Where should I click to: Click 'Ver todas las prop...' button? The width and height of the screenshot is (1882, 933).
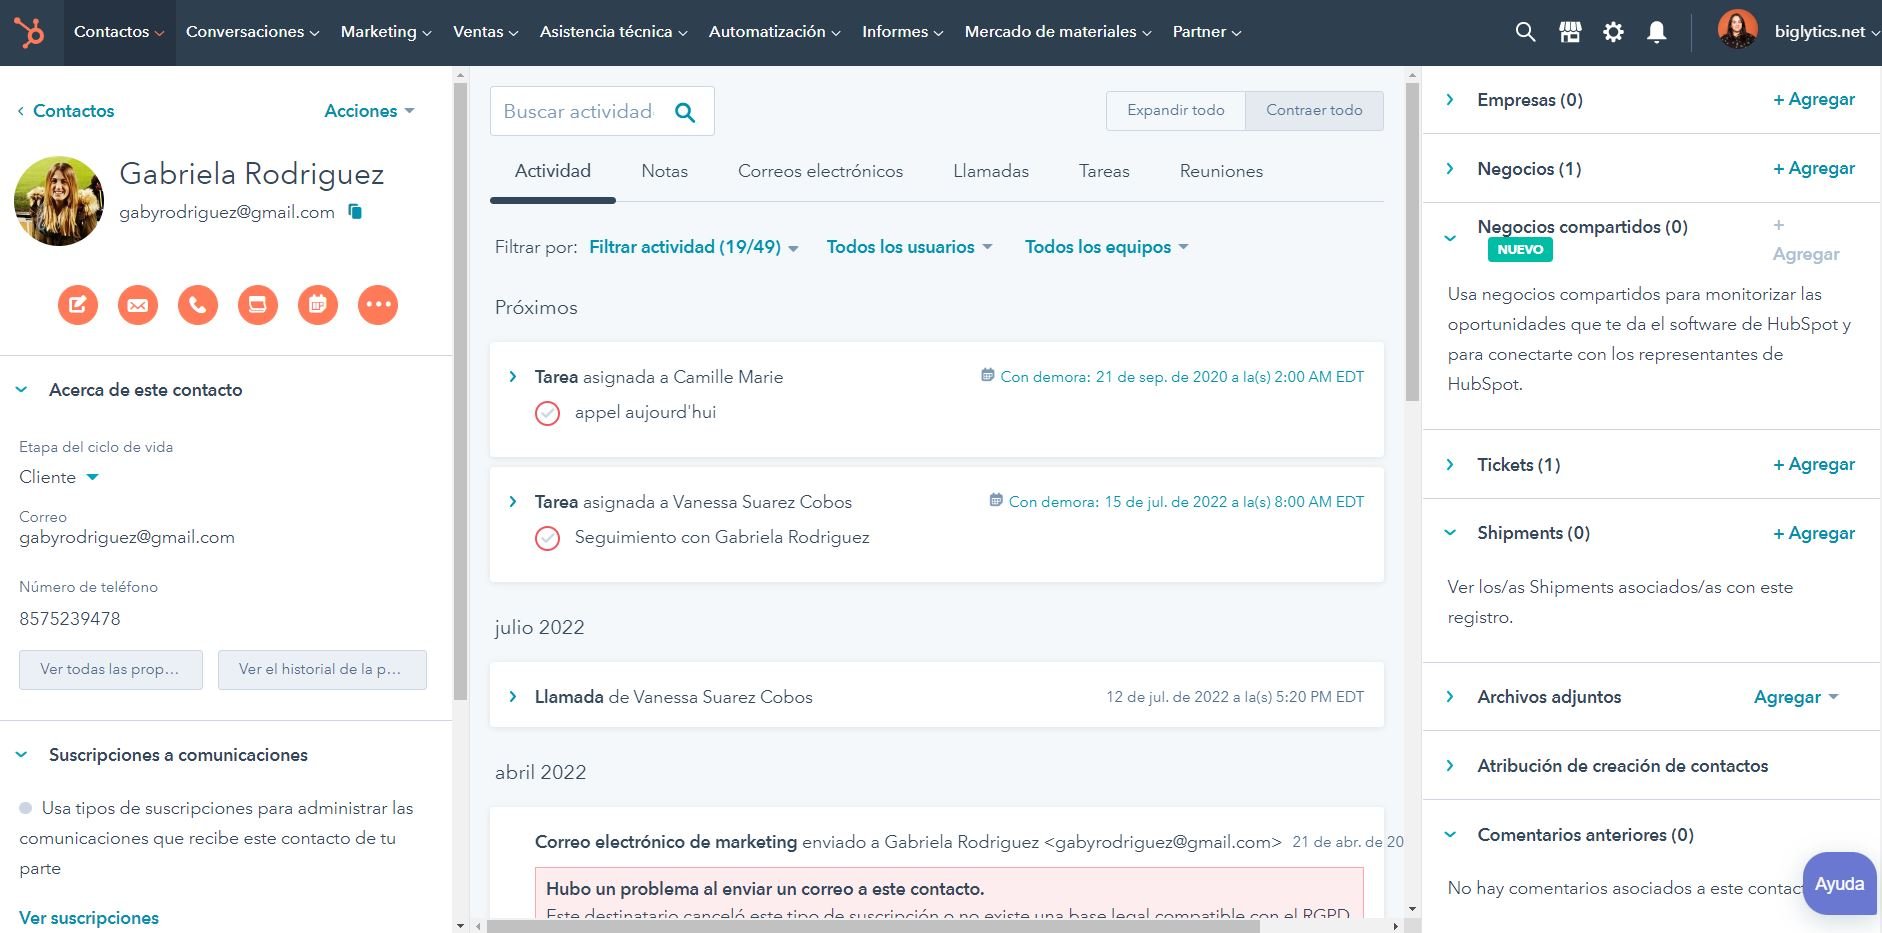tap(111, 670)
